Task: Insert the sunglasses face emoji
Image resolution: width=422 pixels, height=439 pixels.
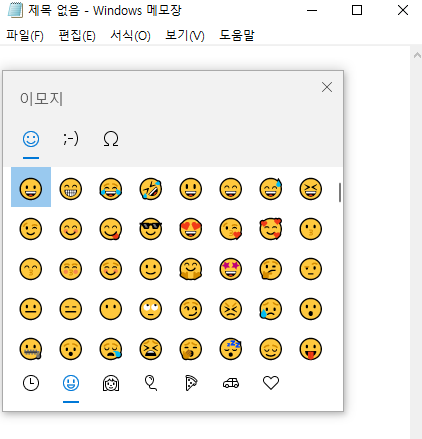Action: pos(151,229)
